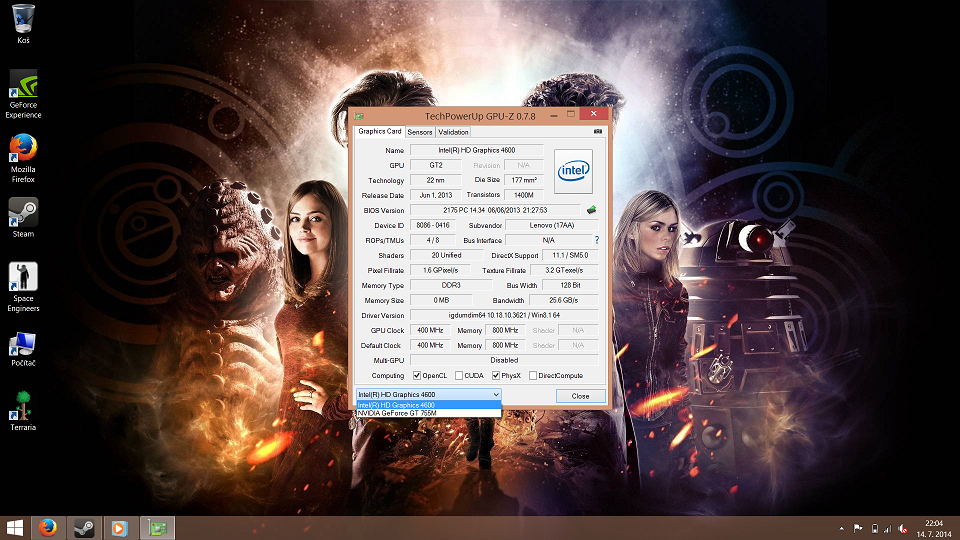Toggle the DirectCompute checkbox
960x540 pixels.
[533, 375]
